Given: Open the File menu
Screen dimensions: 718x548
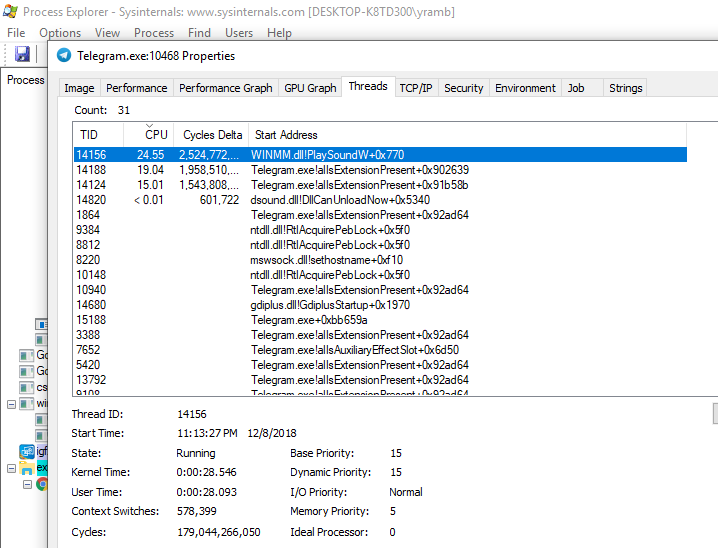Looking at the screenshot, I should coord(16,33).
